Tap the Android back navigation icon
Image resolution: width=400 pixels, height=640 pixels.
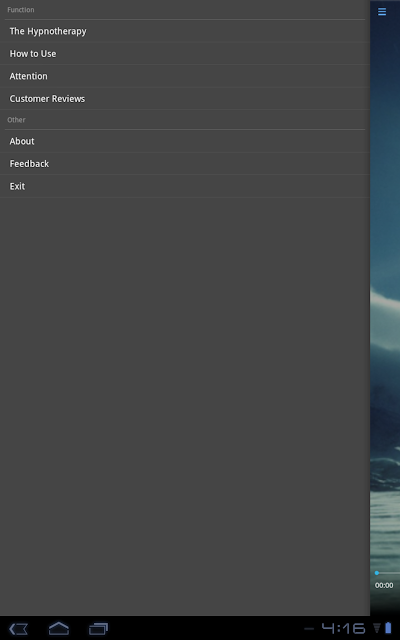[18, 628]
